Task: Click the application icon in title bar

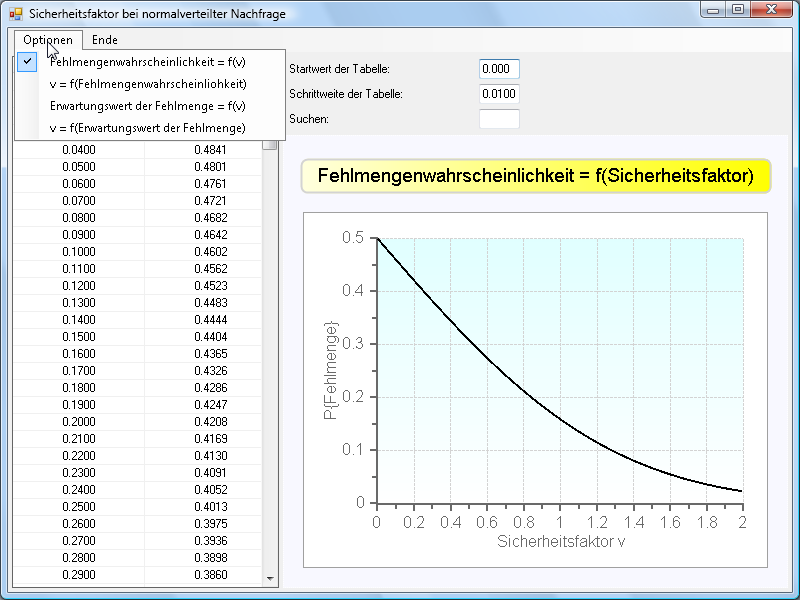Action: [x=15, y=12]
